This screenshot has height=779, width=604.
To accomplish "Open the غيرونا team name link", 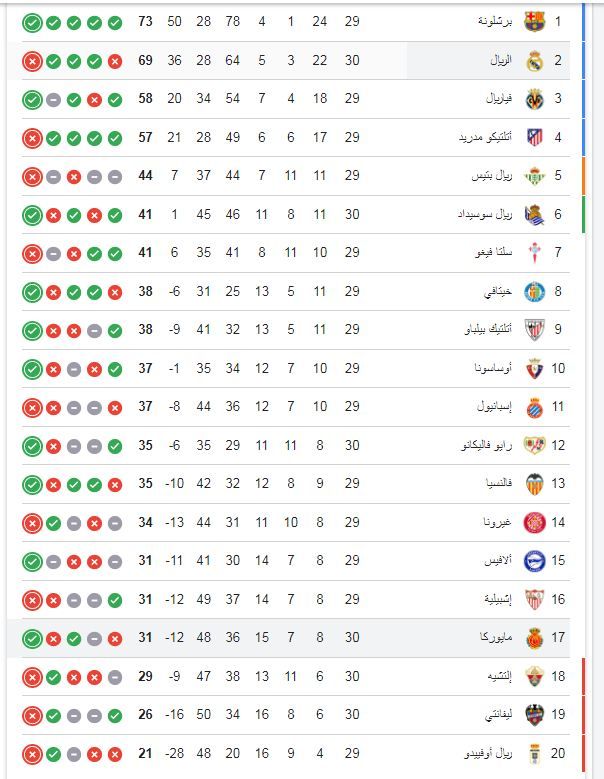I will click(497, 522).
